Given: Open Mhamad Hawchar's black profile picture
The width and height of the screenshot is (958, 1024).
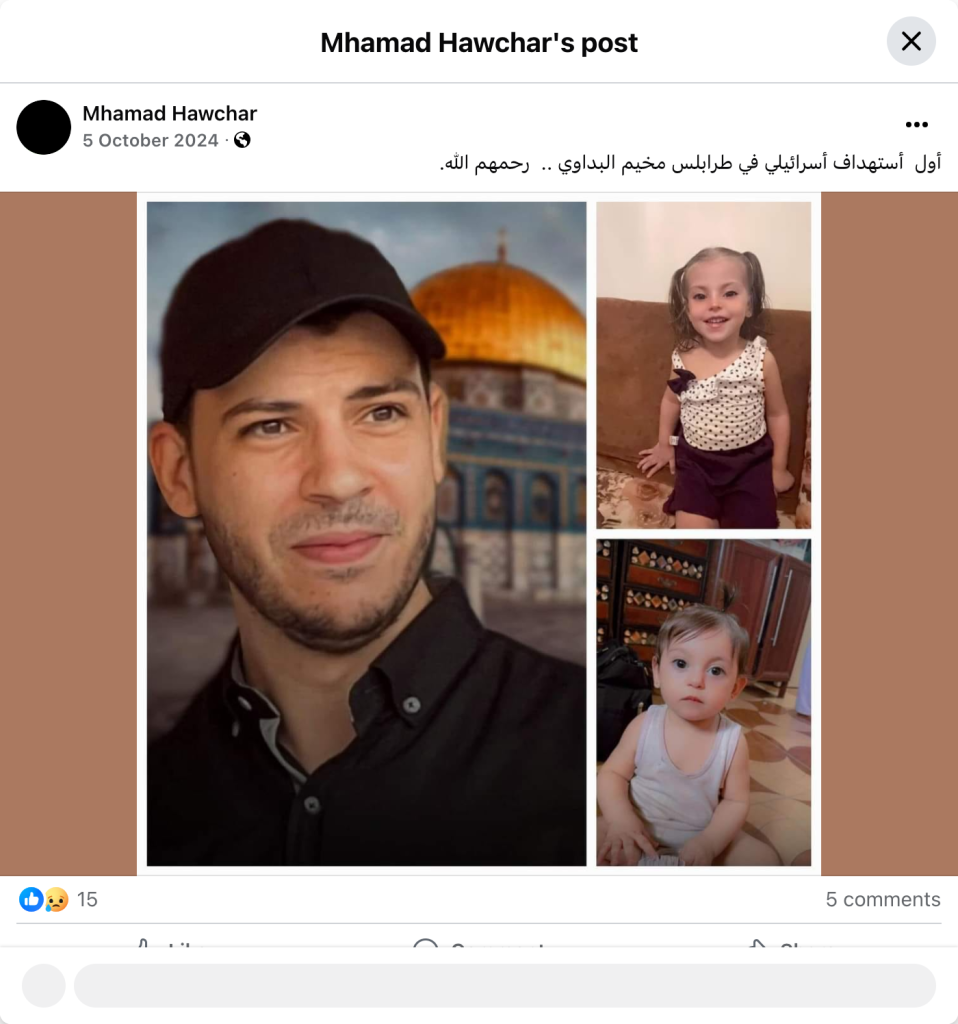Looking at the screenshot, I should (44, 127).
